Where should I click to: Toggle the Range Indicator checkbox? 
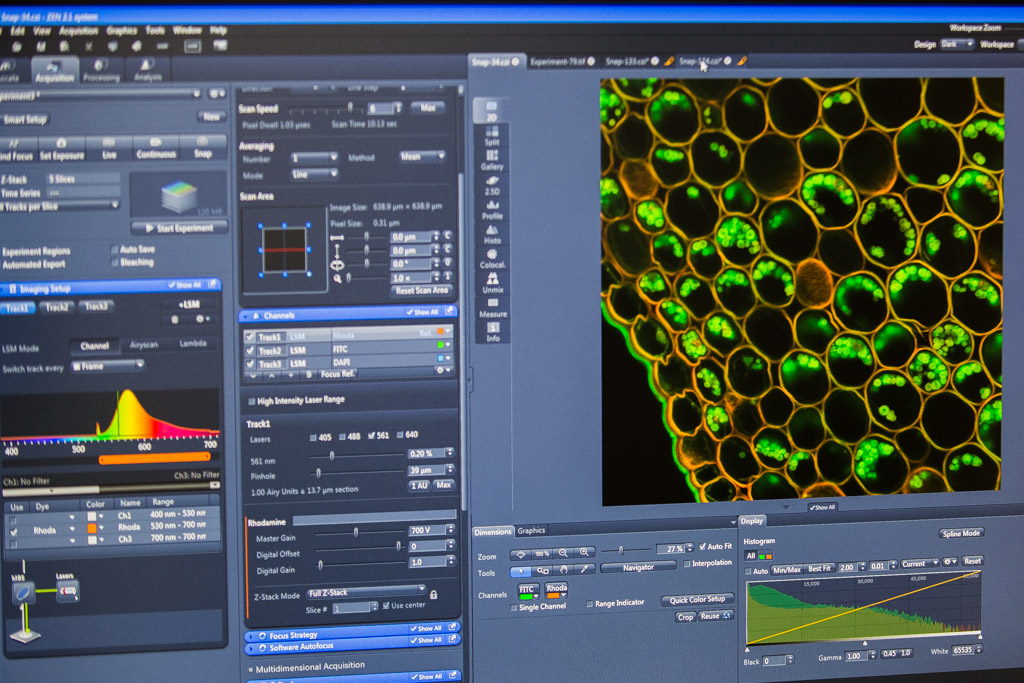coord(590,604)
